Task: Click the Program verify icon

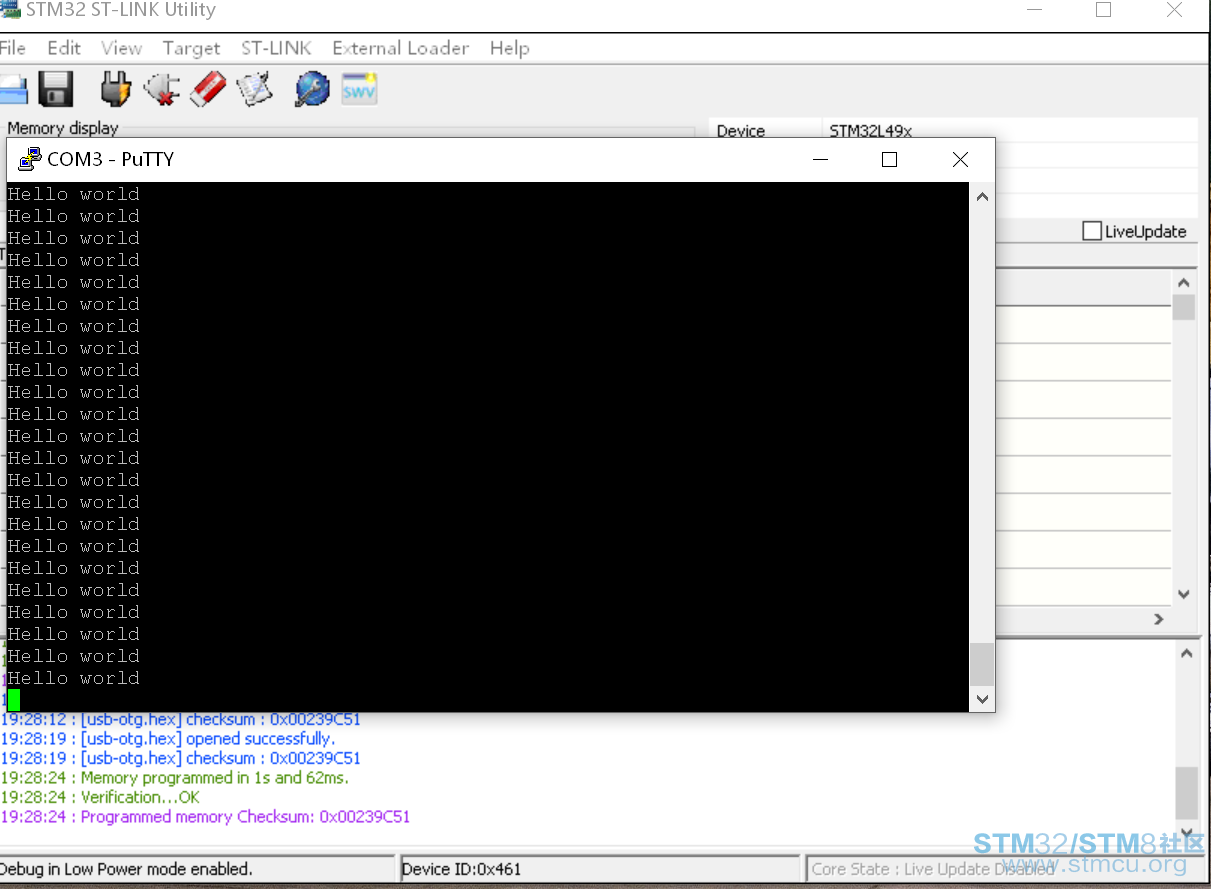Action: point(255,90)
